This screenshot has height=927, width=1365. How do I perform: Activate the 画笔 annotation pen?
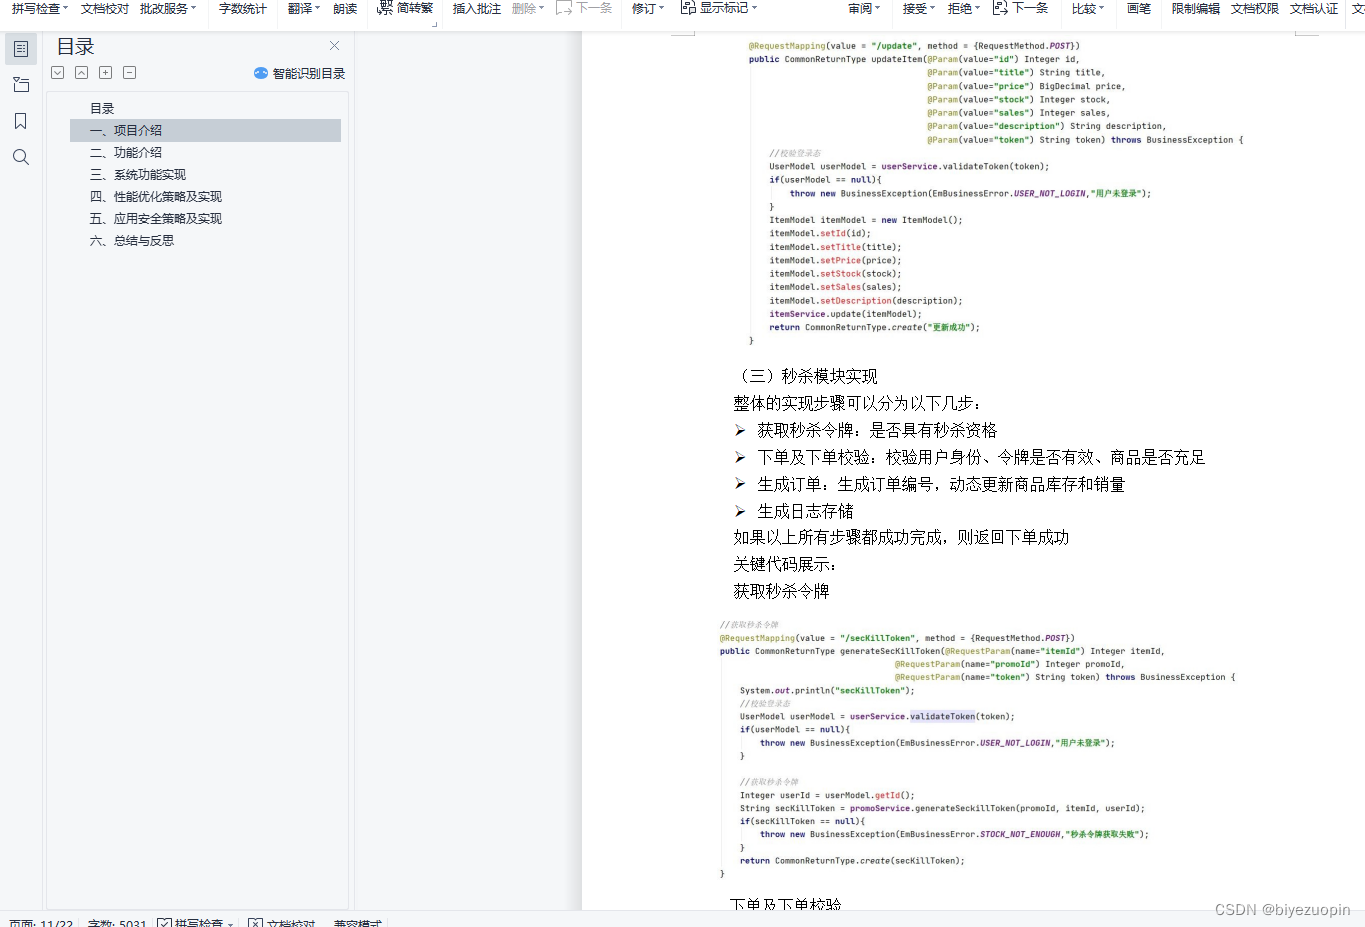click(1139, 9)
